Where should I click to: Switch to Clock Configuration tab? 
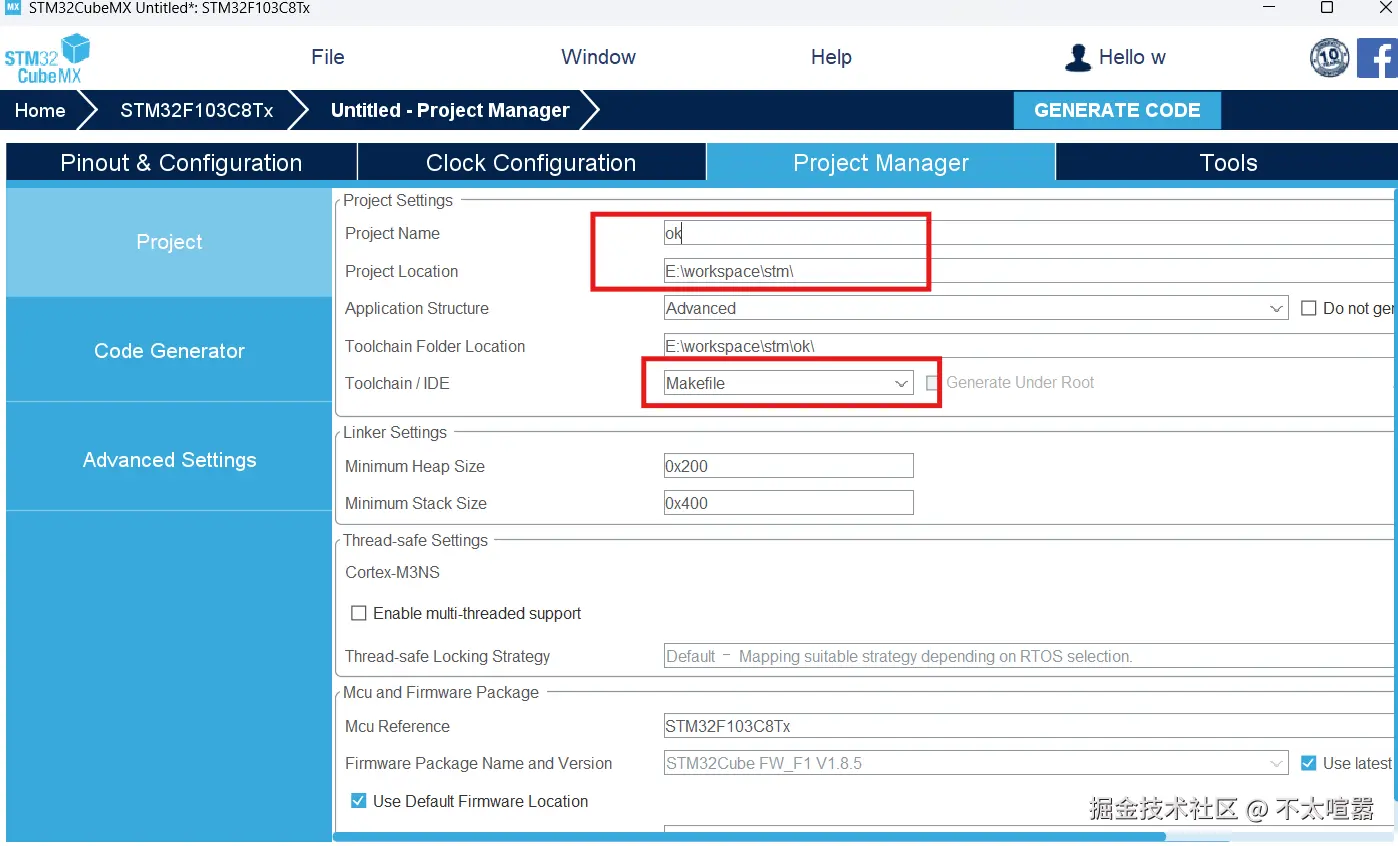click(x=531, y=163)
